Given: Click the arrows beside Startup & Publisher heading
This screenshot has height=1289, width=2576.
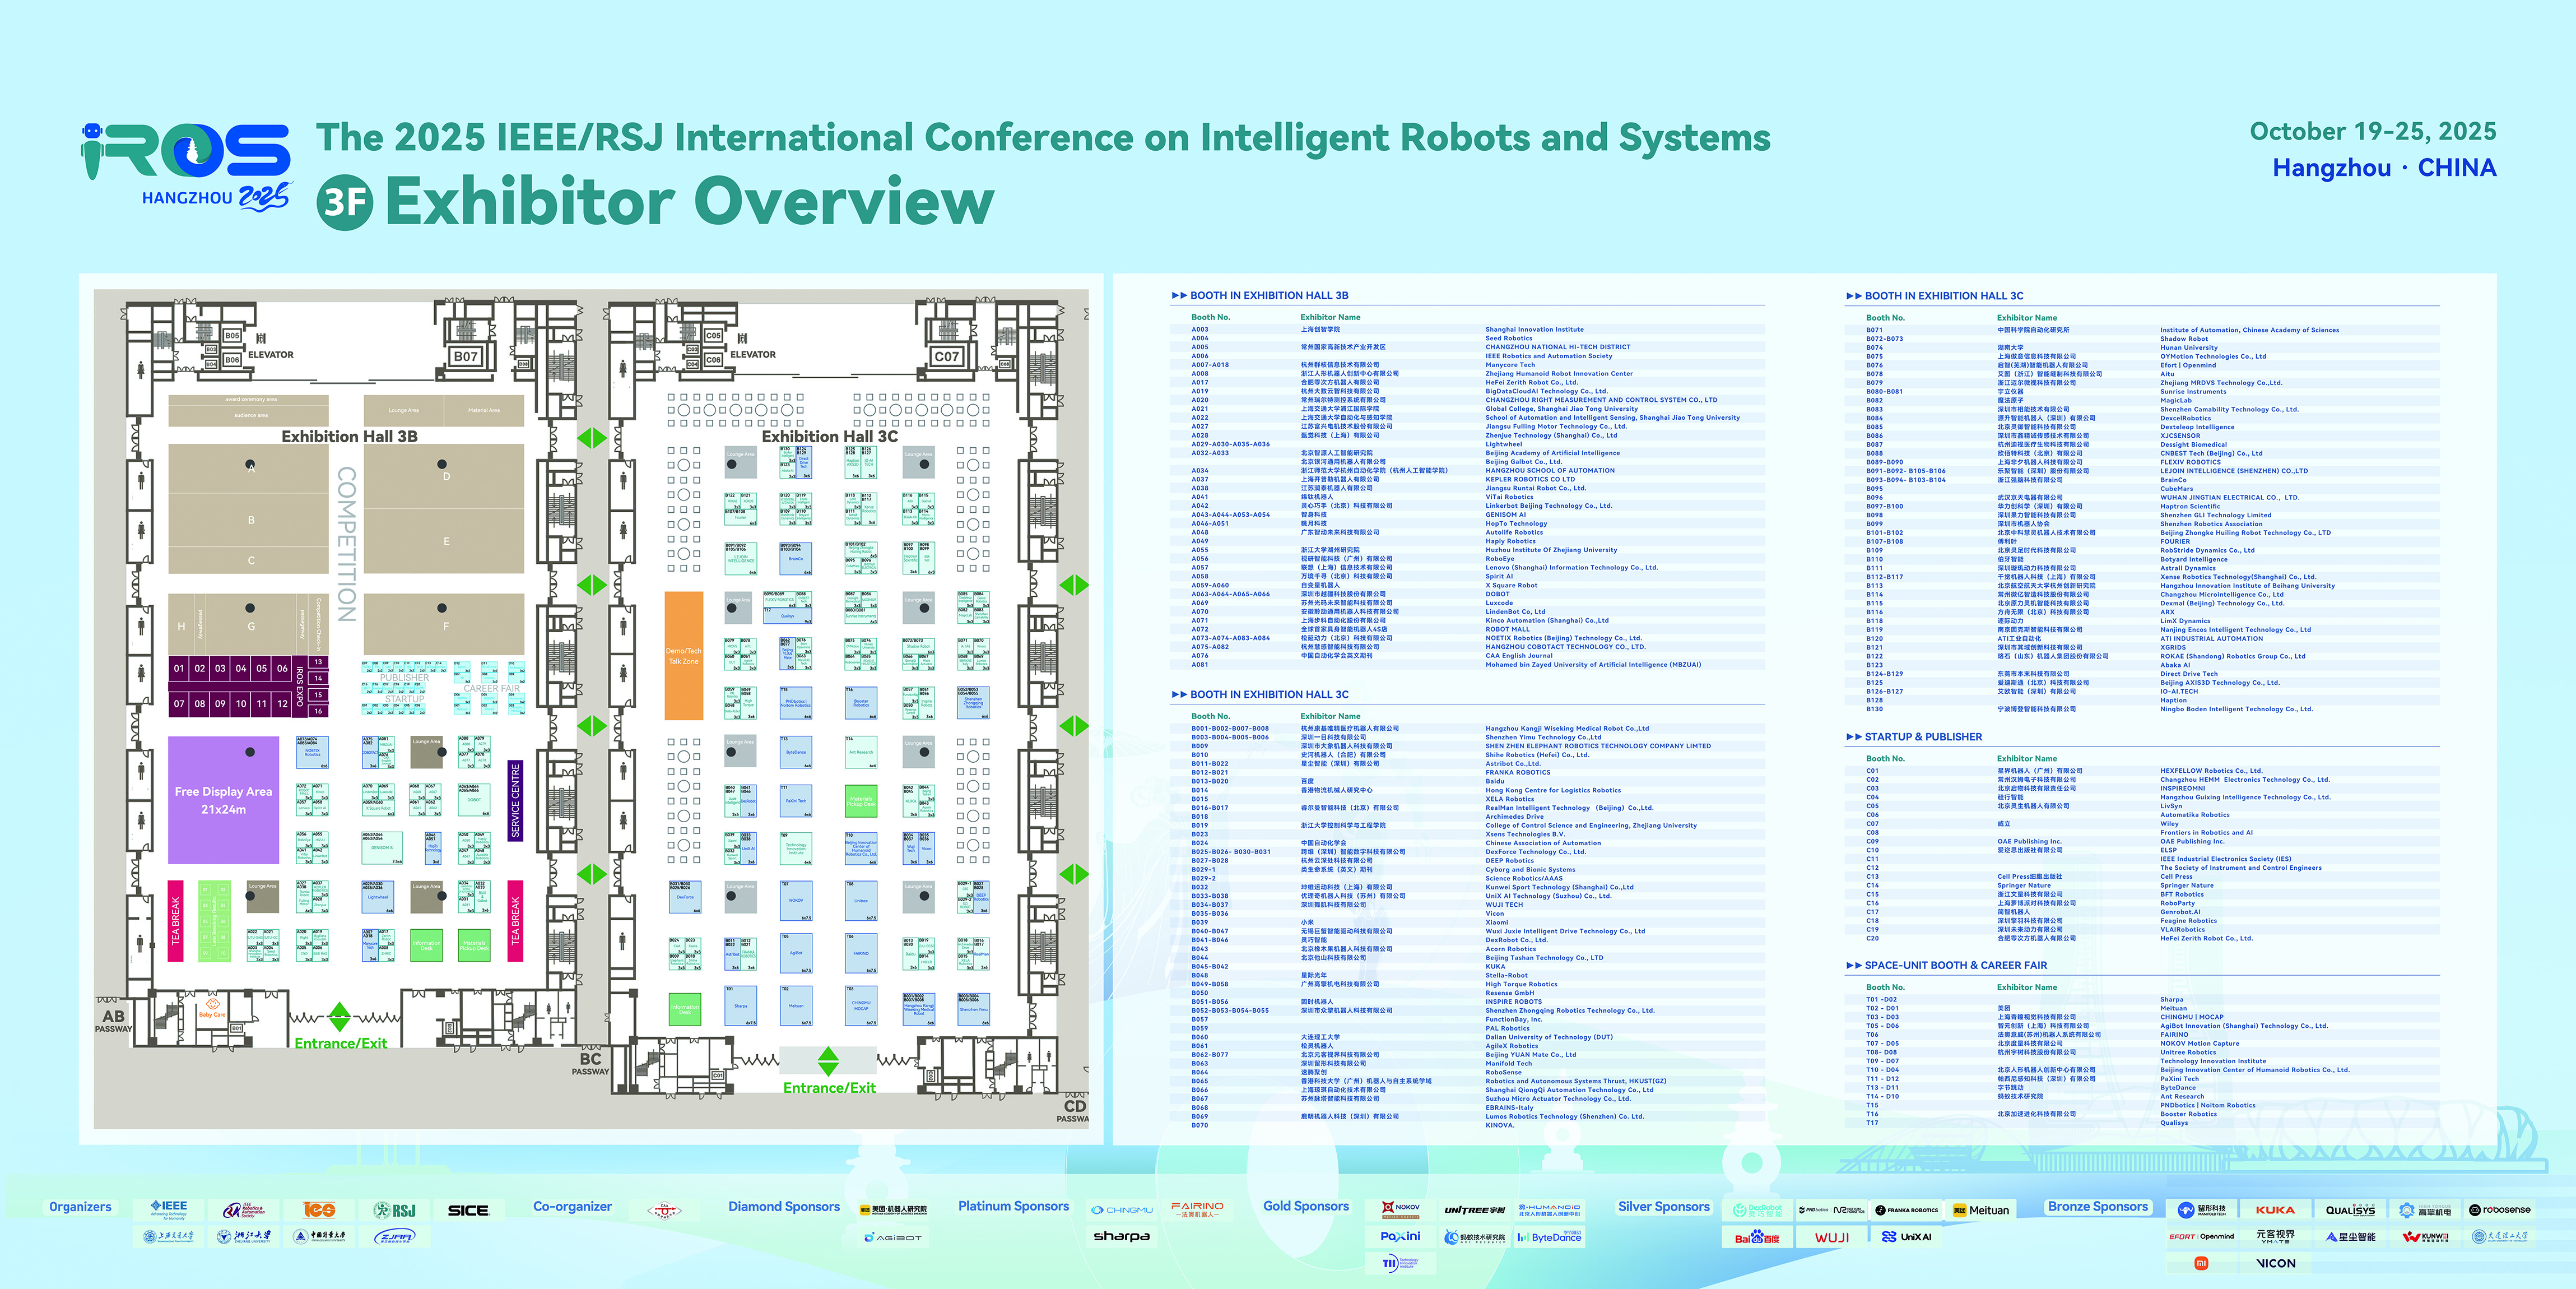Looking at the screenshot, I should tap(1854, 737).
